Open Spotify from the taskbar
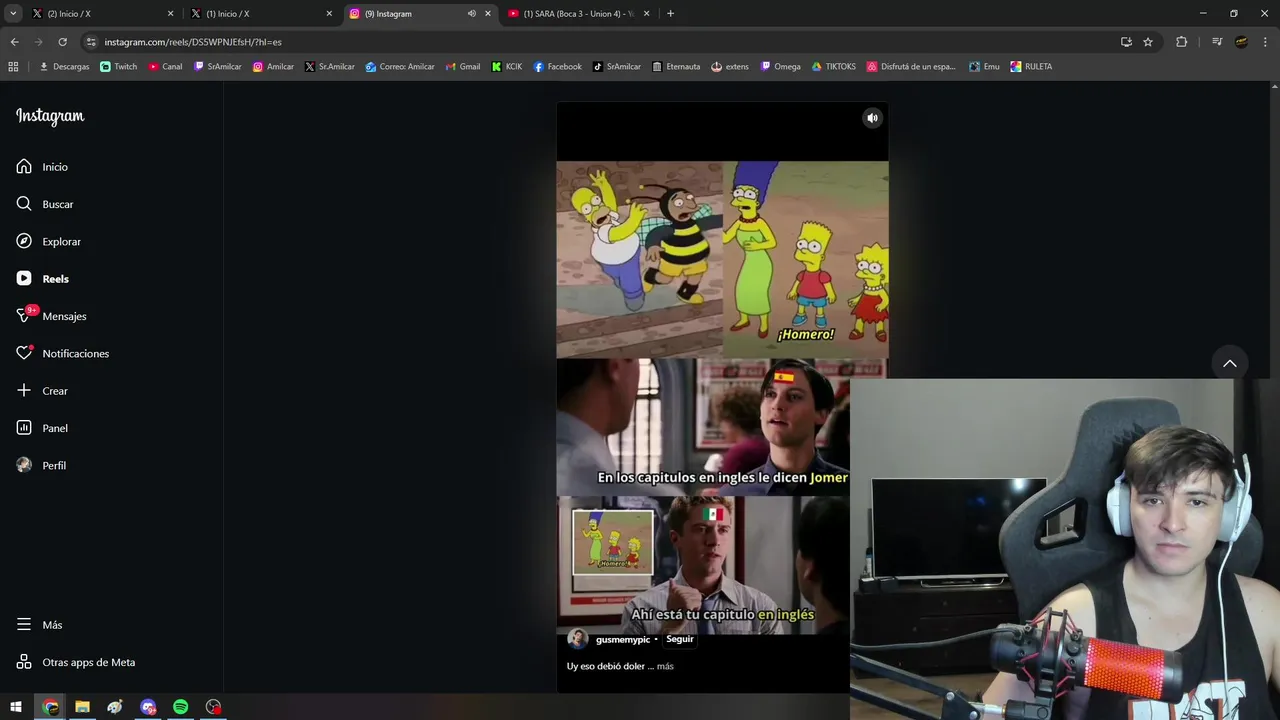 pyautogui.click(x=180, y=707)
